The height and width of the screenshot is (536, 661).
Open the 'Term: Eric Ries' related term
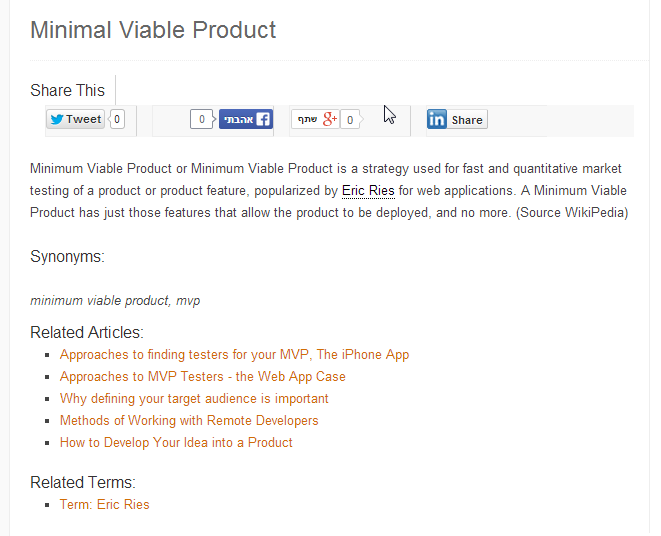[105, 504]
